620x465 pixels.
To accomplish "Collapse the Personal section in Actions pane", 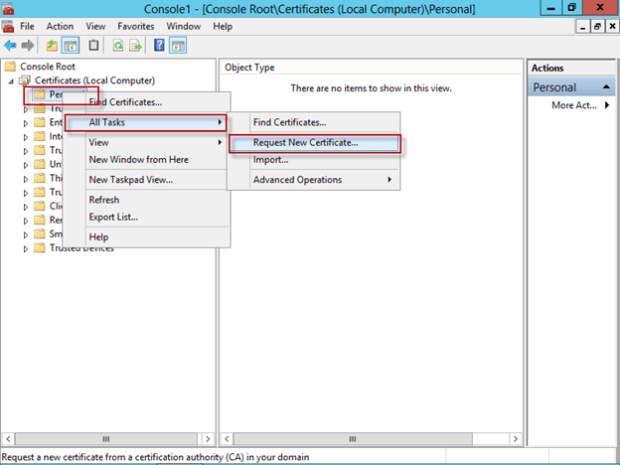I will click(x=606, y=87).
